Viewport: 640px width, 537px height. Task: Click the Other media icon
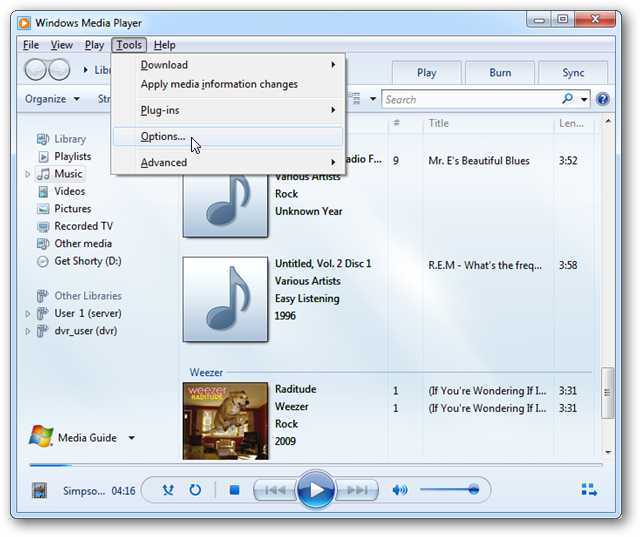click(43, 244)
